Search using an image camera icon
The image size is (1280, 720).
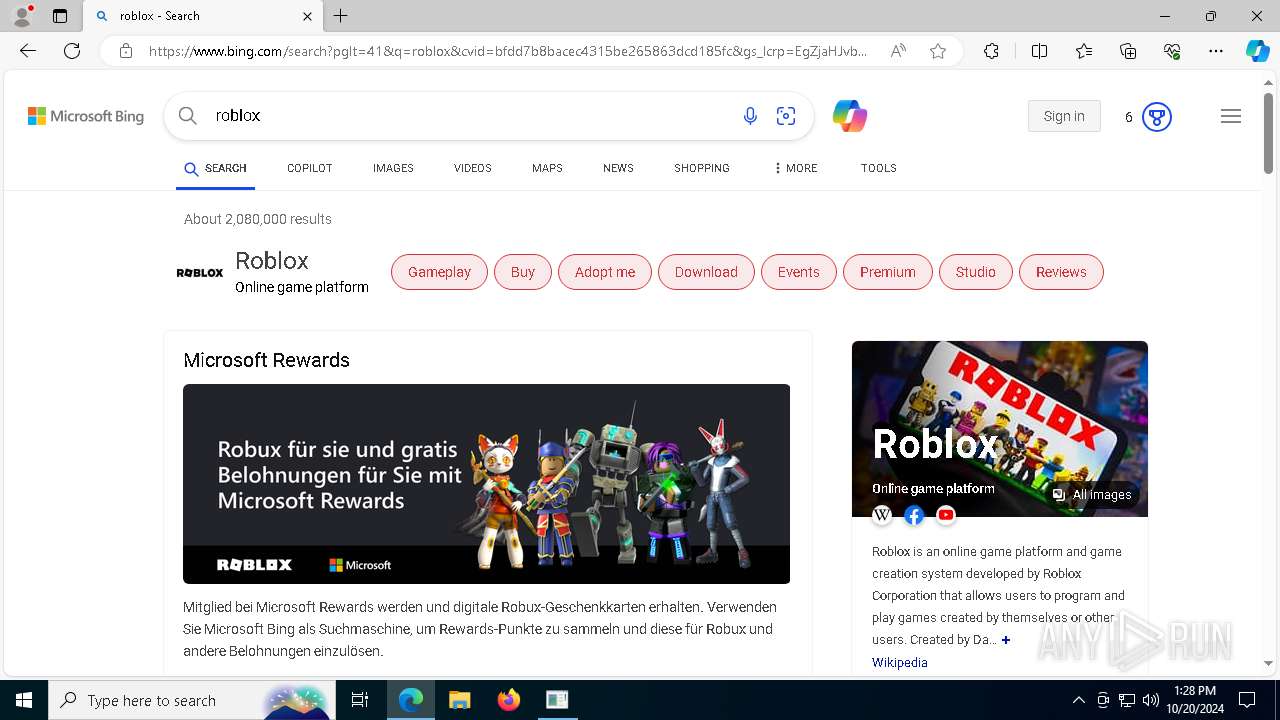tap(786, 117)
